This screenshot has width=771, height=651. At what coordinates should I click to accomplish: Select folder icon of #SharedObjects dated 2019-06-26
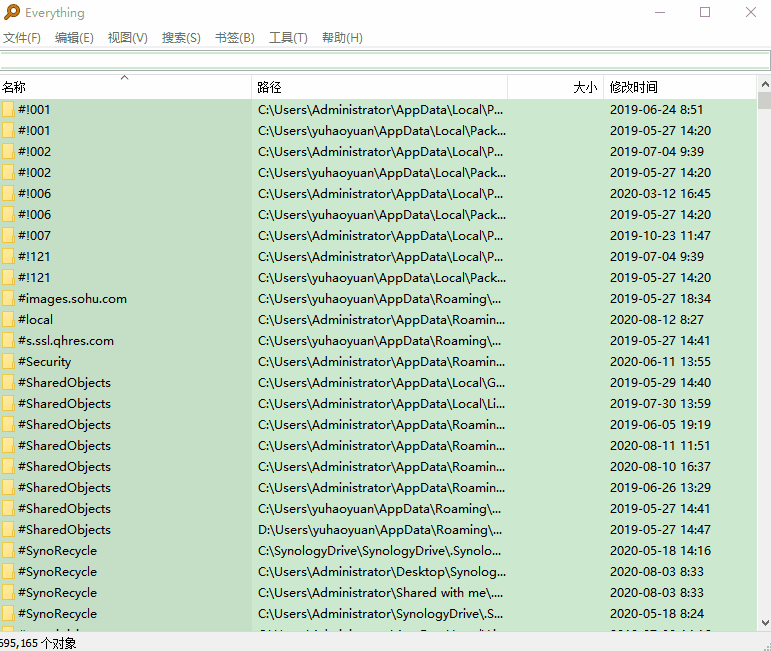[8, 488]
